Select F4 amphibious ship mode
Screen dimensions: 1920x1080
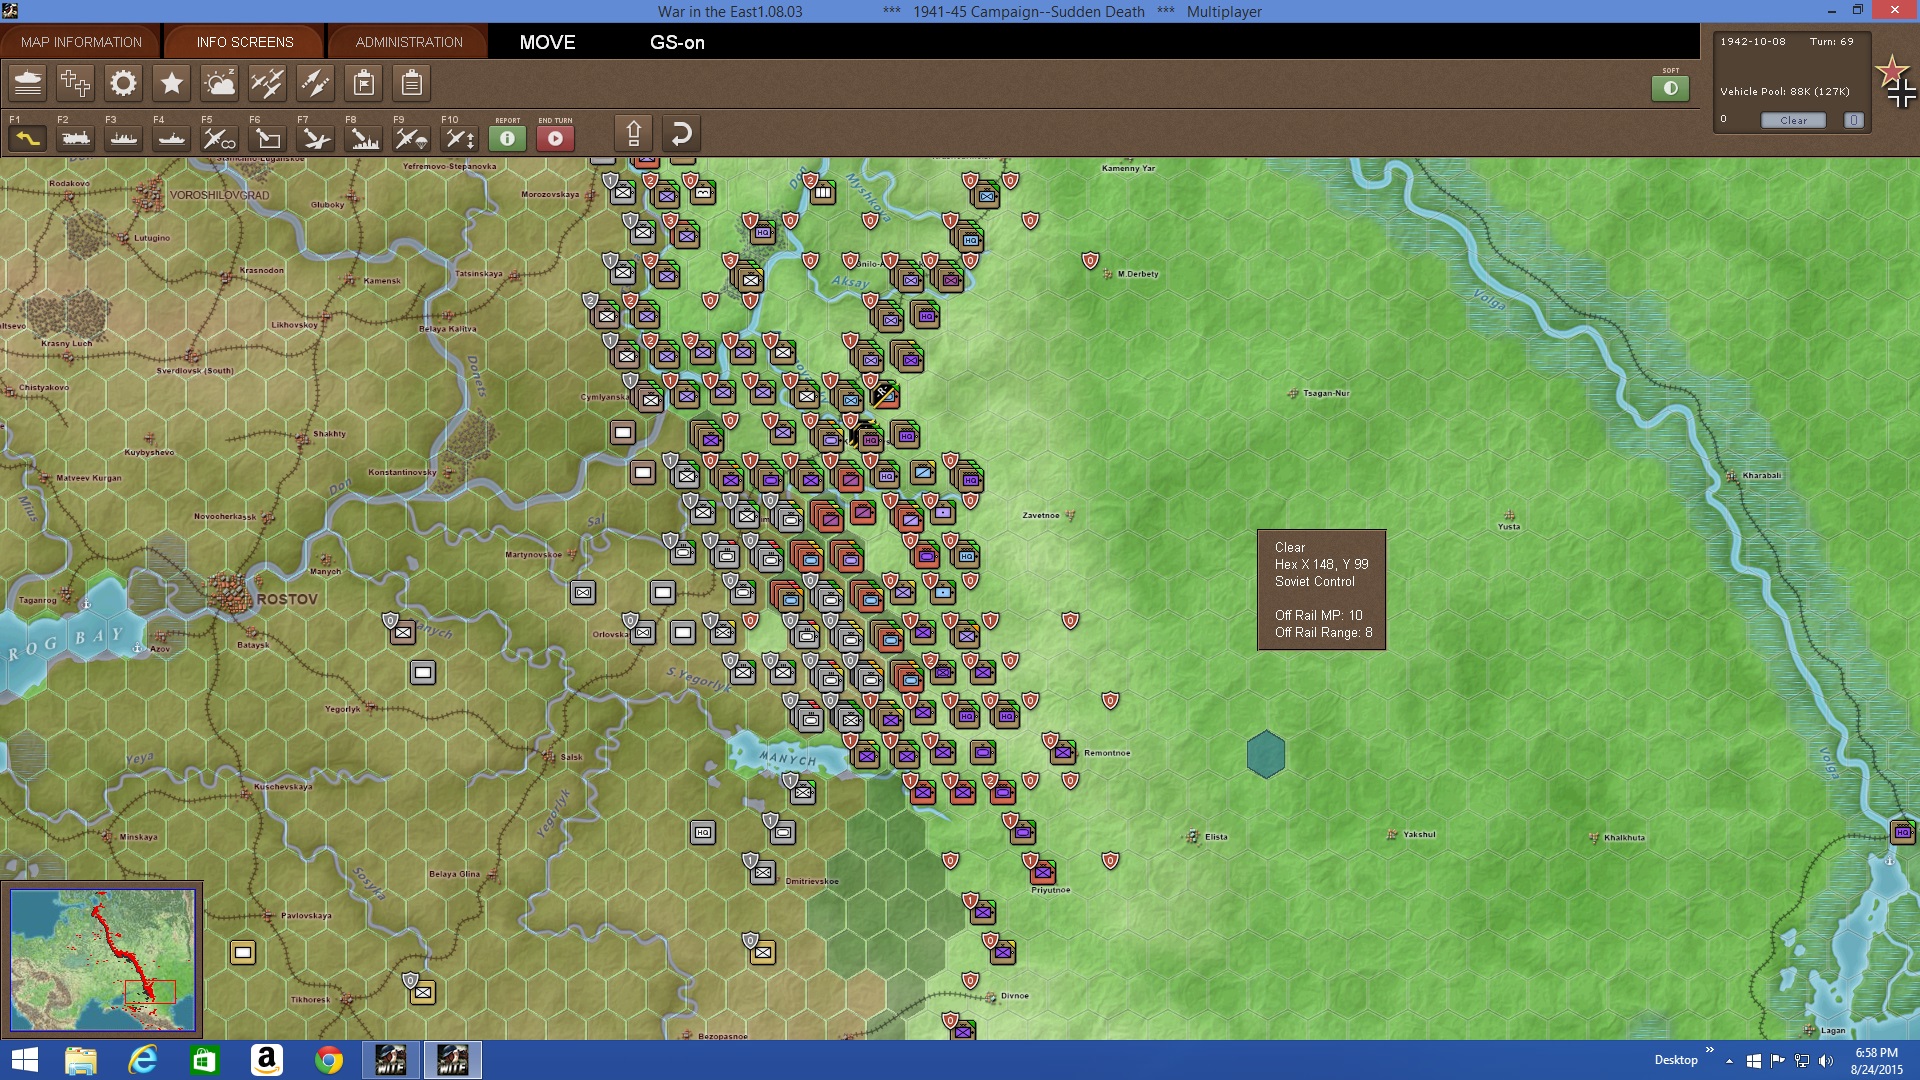pos(172,138)
